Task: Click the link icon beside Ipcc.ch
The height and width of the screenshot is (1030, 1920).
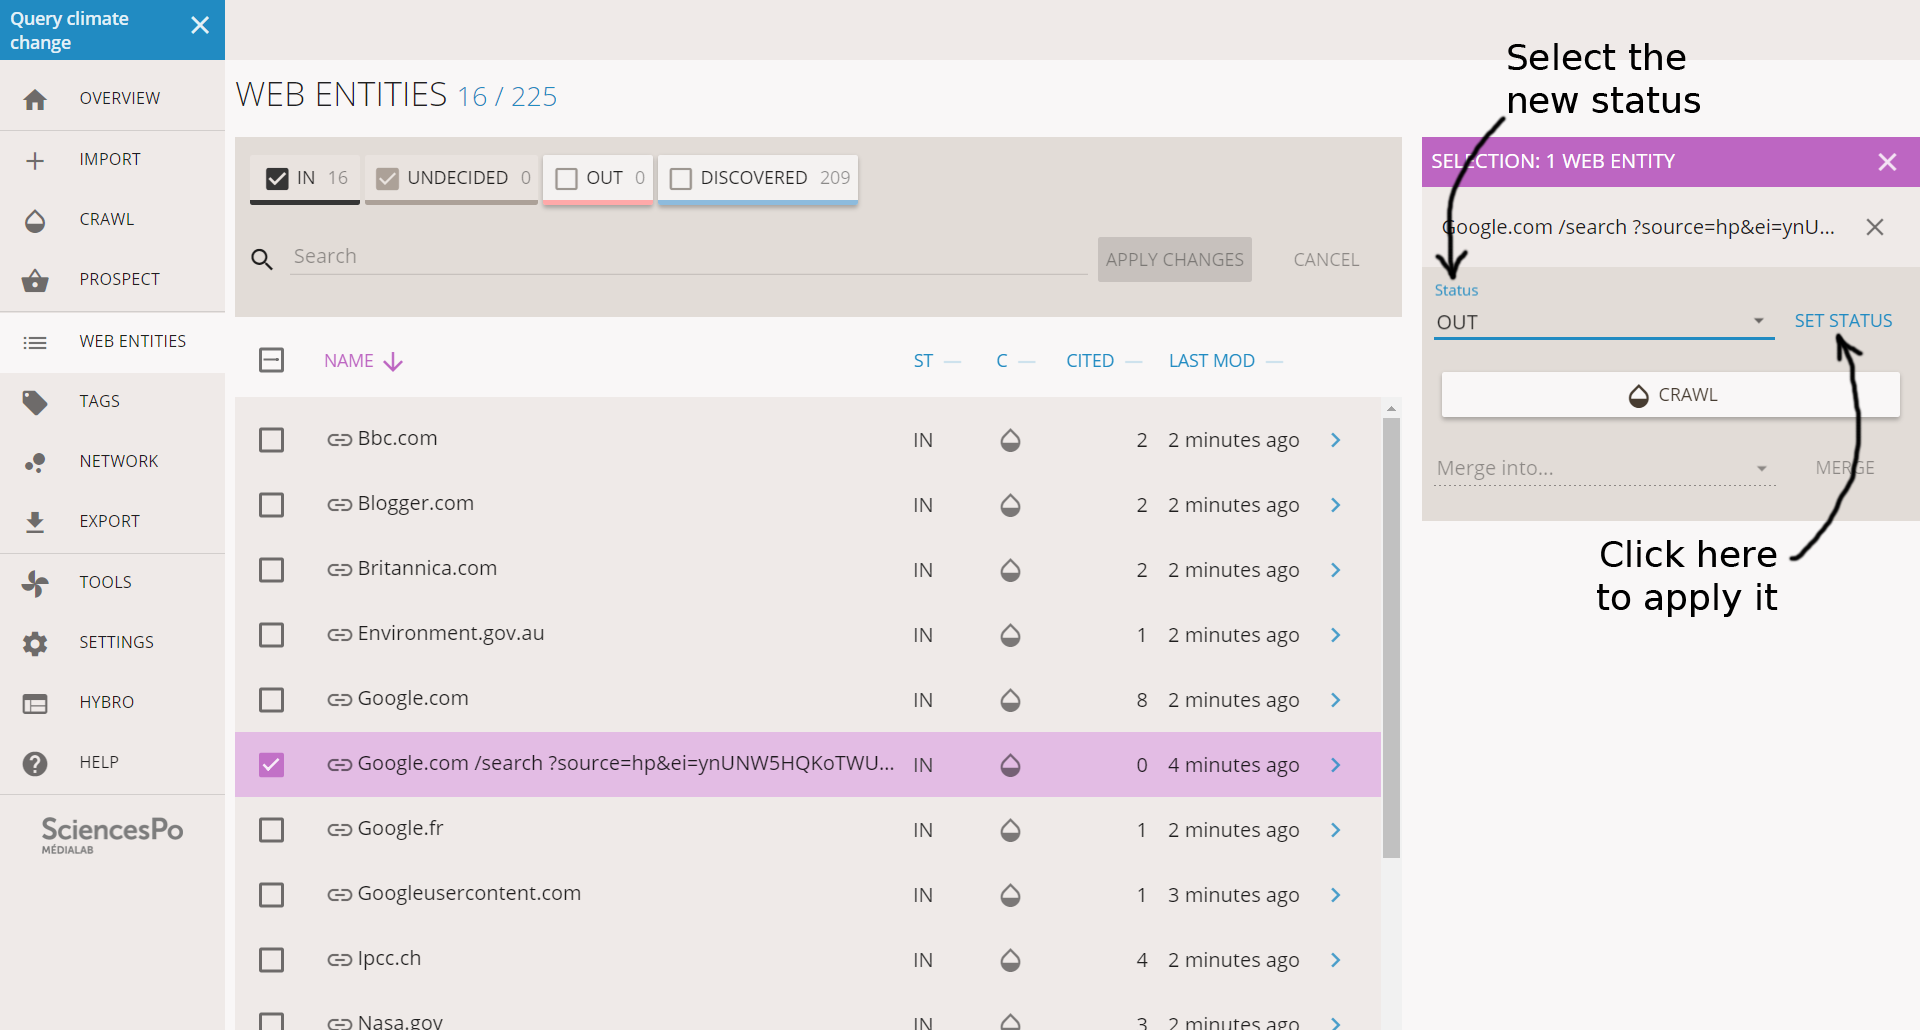Action: click(339, 960)
